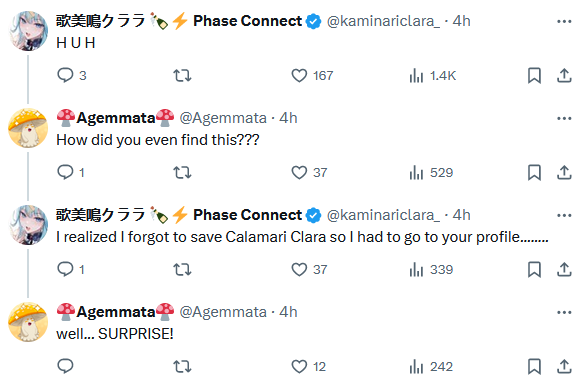Open more options on "H U H" tweet
Viewport: 588px width, 382px height.
click(564, 22)
